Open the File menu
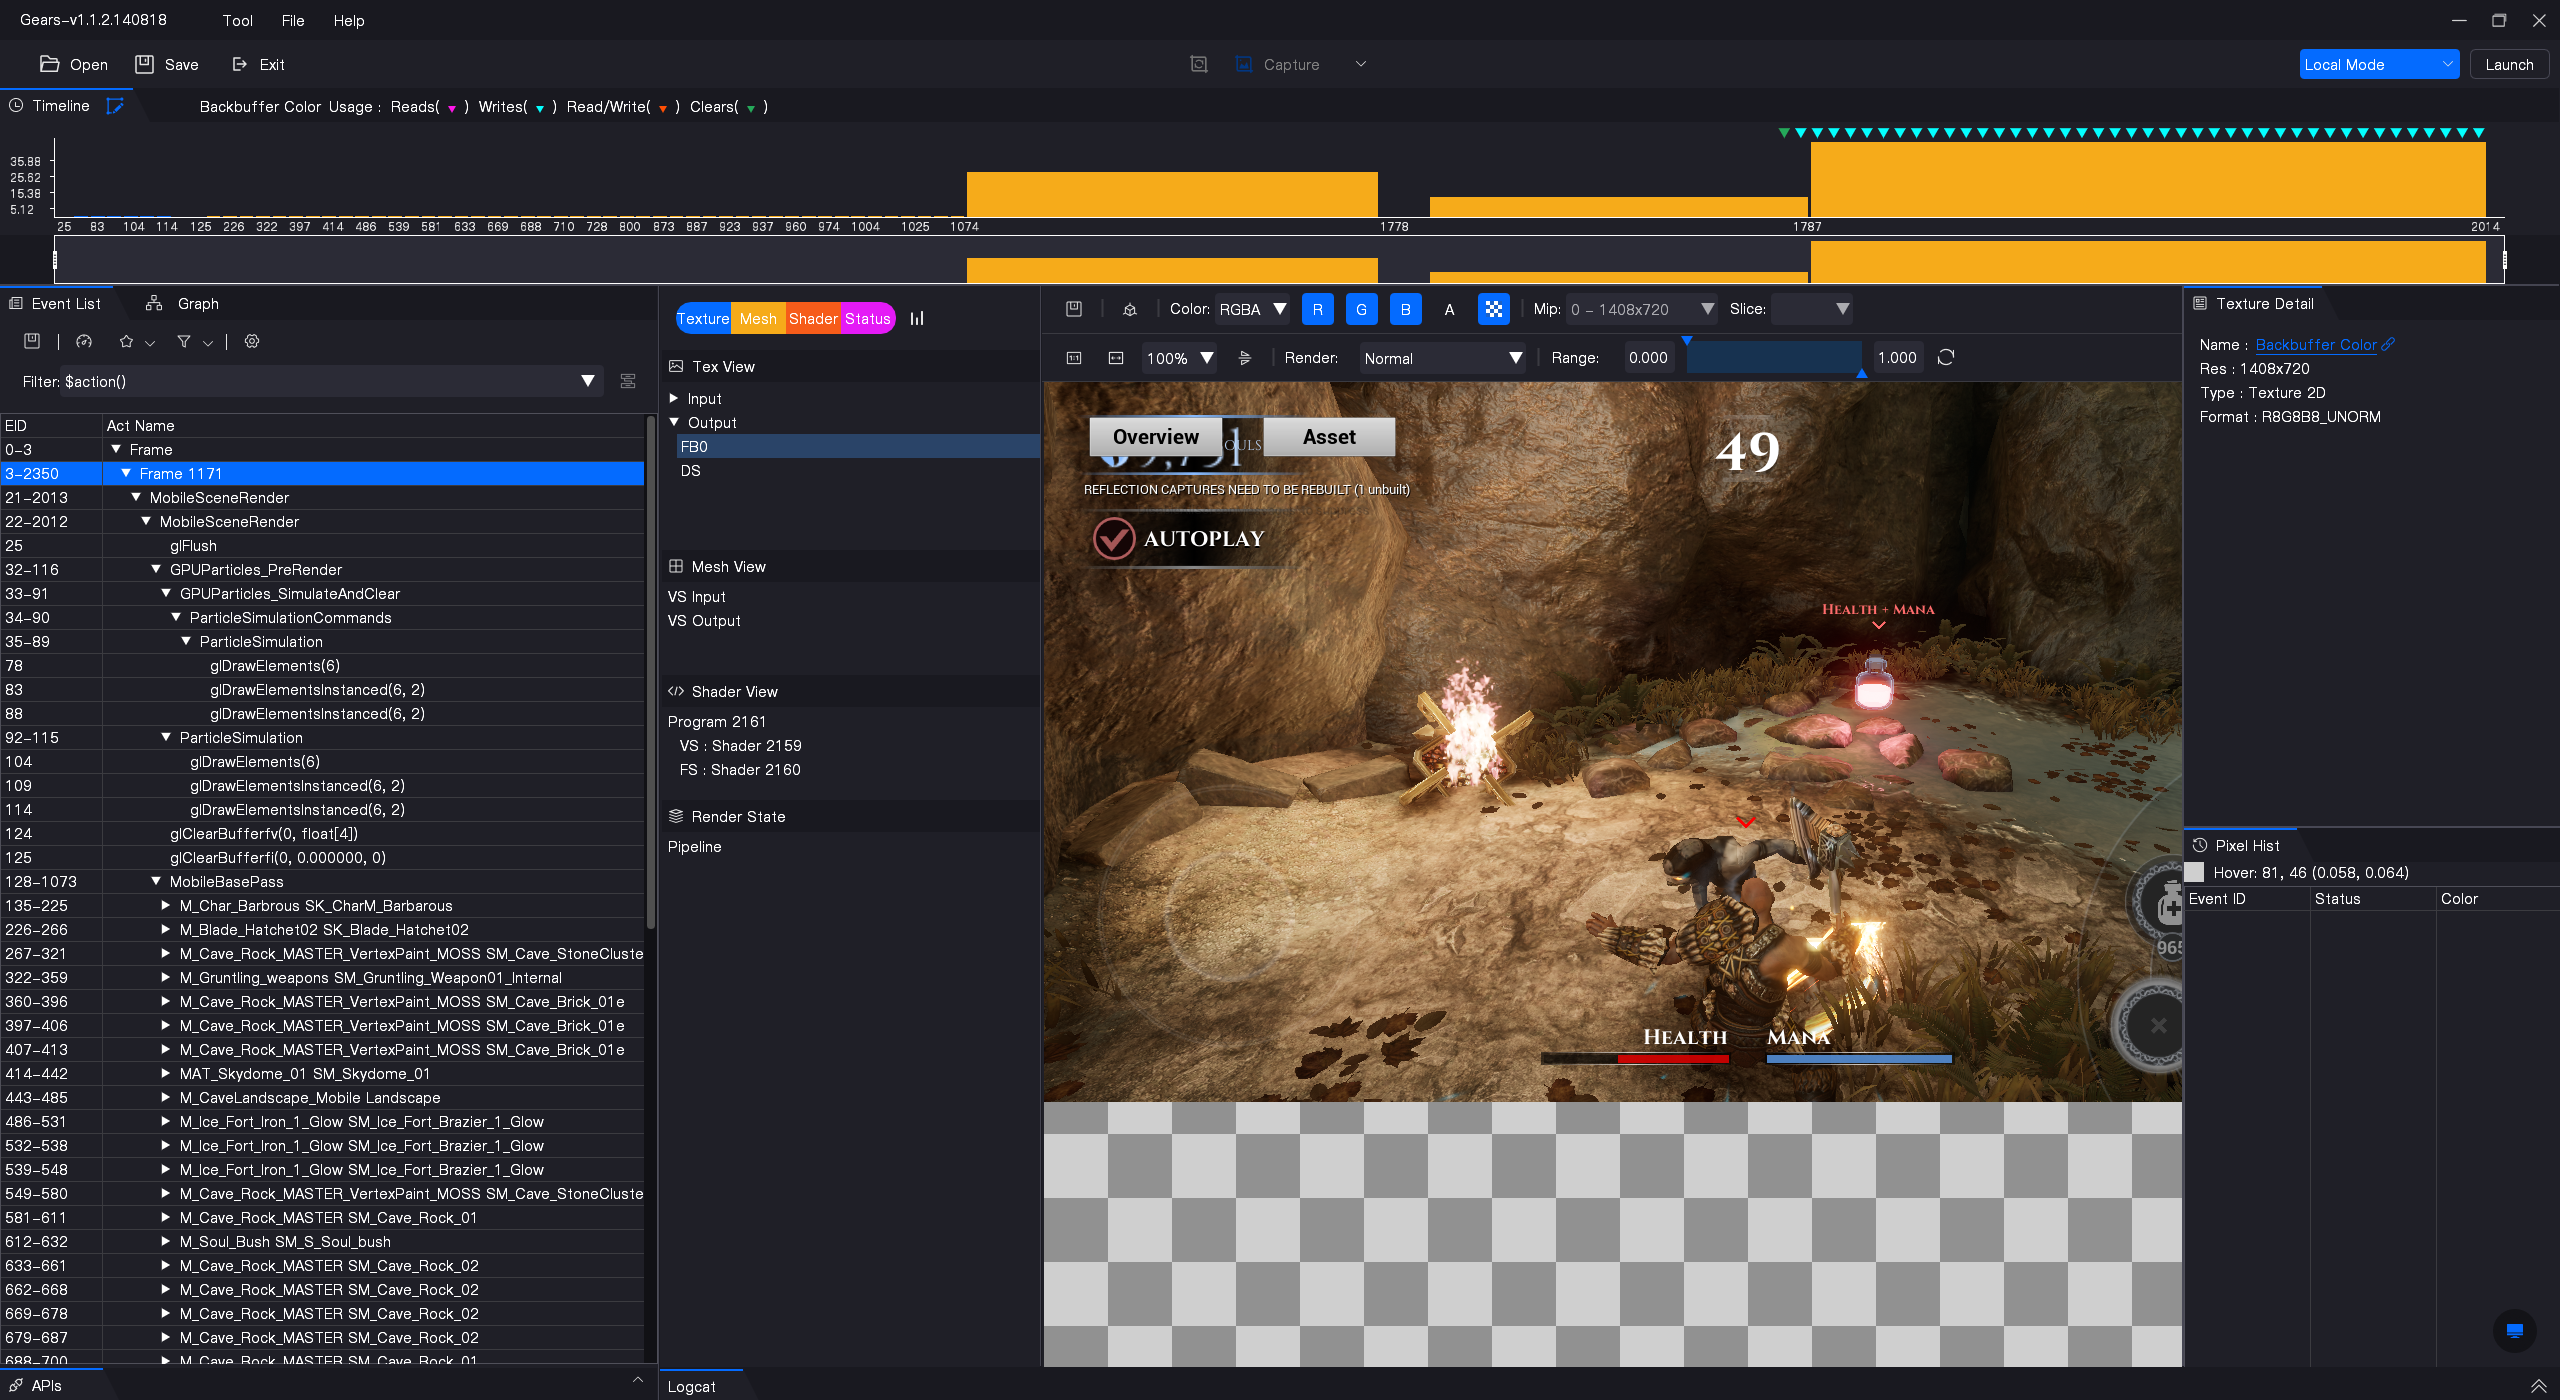Image resolution: width=2560 pixels, height=1400 pixels. tap(293, 20)
